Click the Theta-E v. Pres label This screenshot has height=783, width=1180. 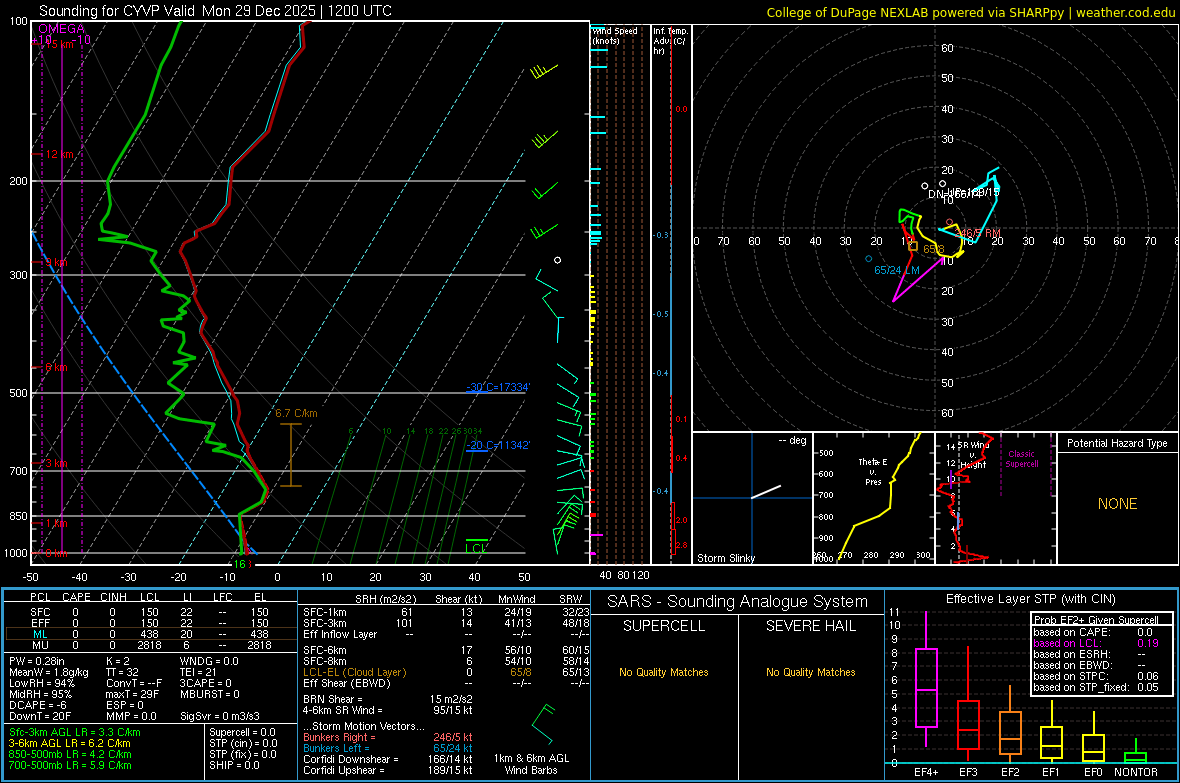pos(873,471)
